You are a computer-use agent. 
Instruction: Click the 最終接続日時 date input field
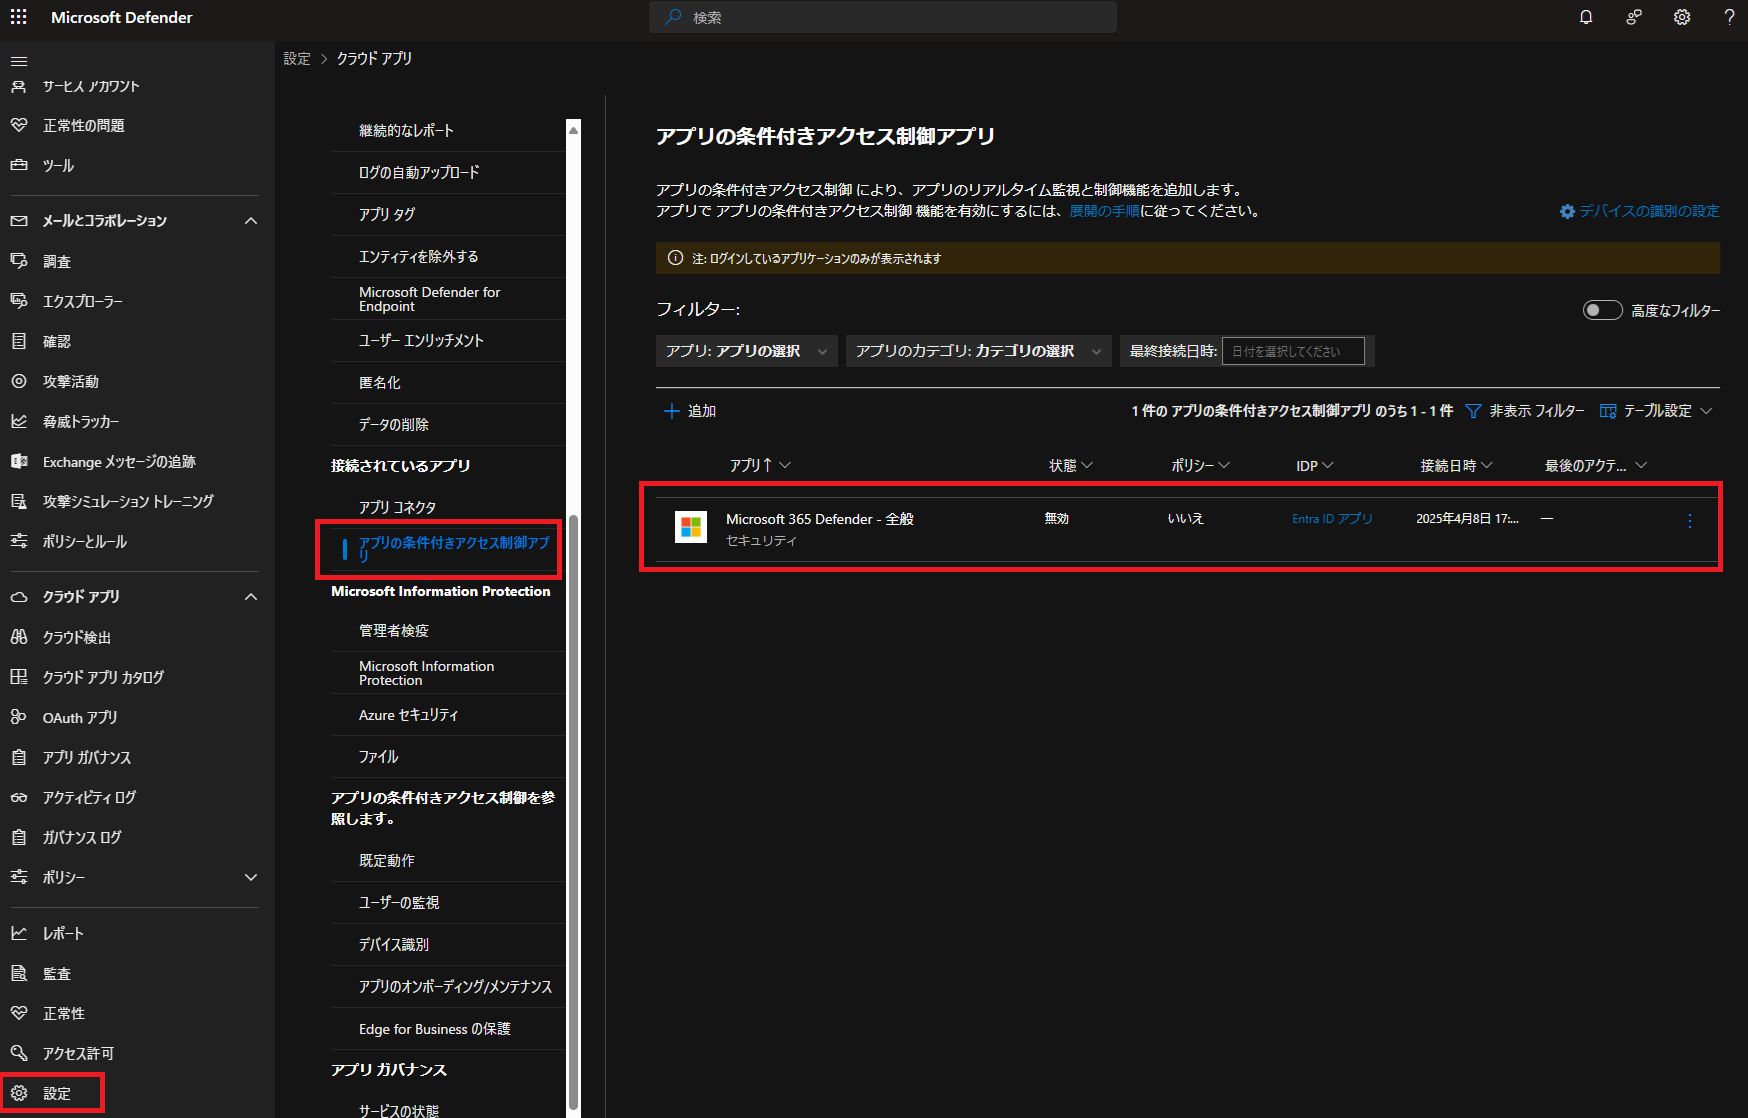(1293, 351)
